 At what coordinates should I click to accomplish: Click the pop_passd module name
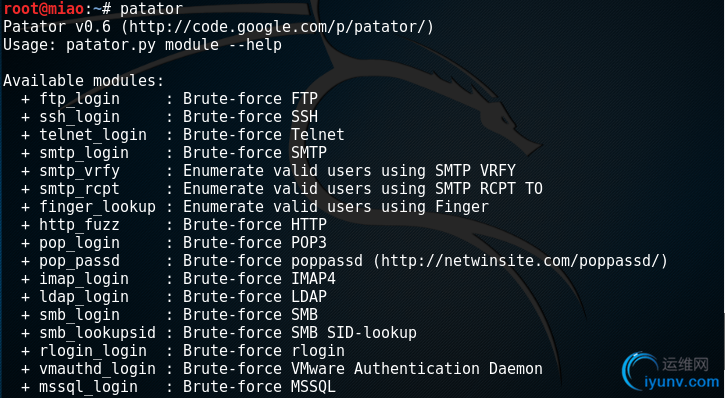tap(80, 261)
